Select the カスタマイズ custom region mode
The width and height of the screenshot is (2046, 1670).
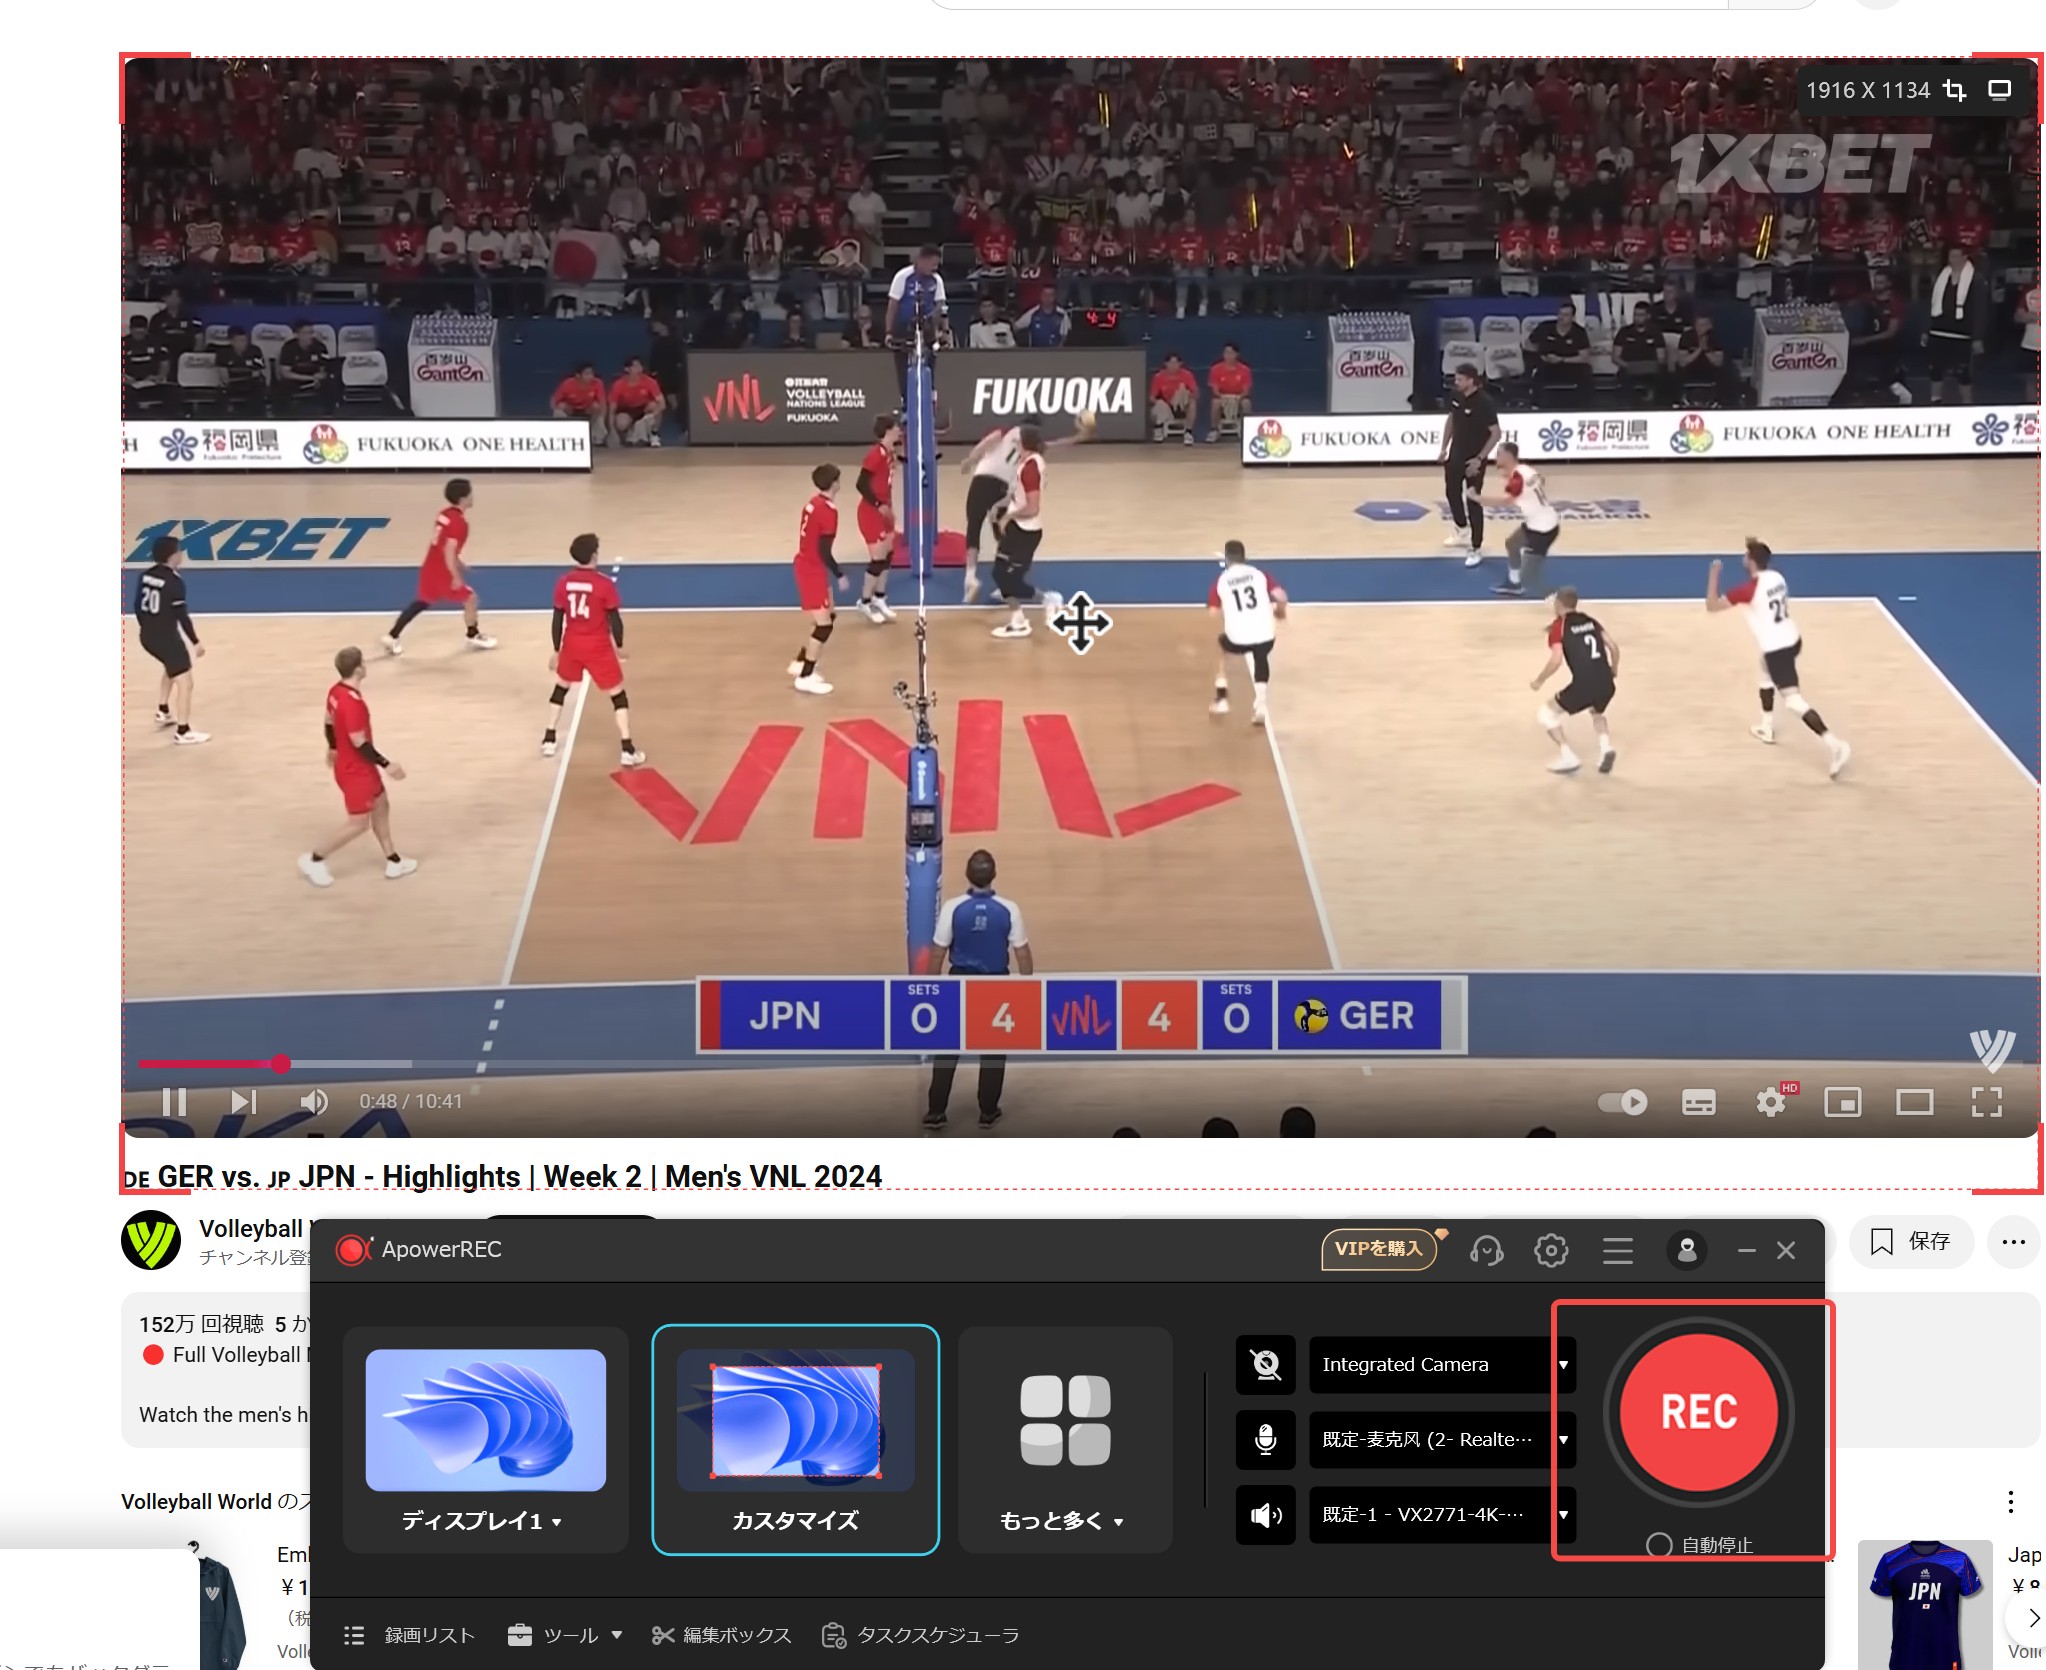coord(796,1439)
